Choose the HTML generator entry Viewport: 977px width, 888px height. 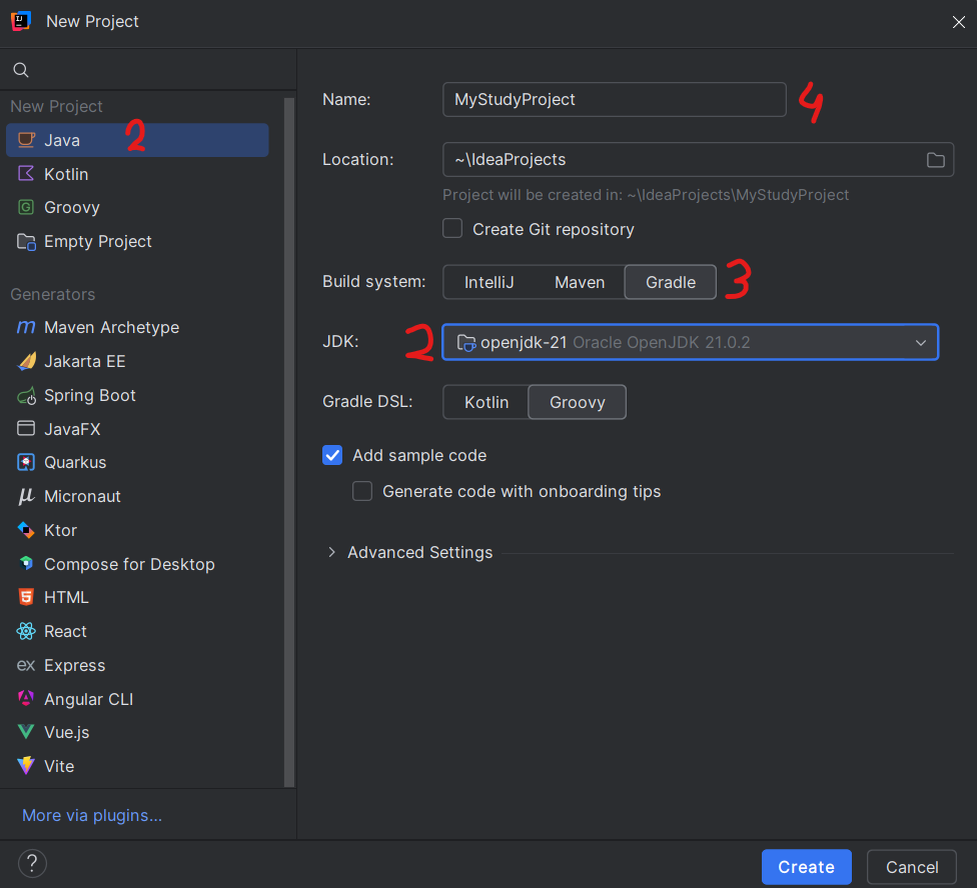click(x=137, y=597)
